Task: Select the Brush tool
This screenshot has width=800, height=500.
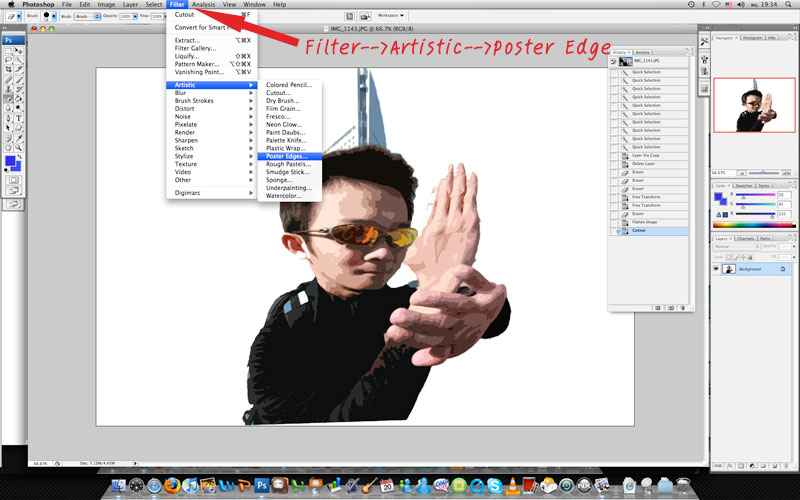Action: [19, 80]
